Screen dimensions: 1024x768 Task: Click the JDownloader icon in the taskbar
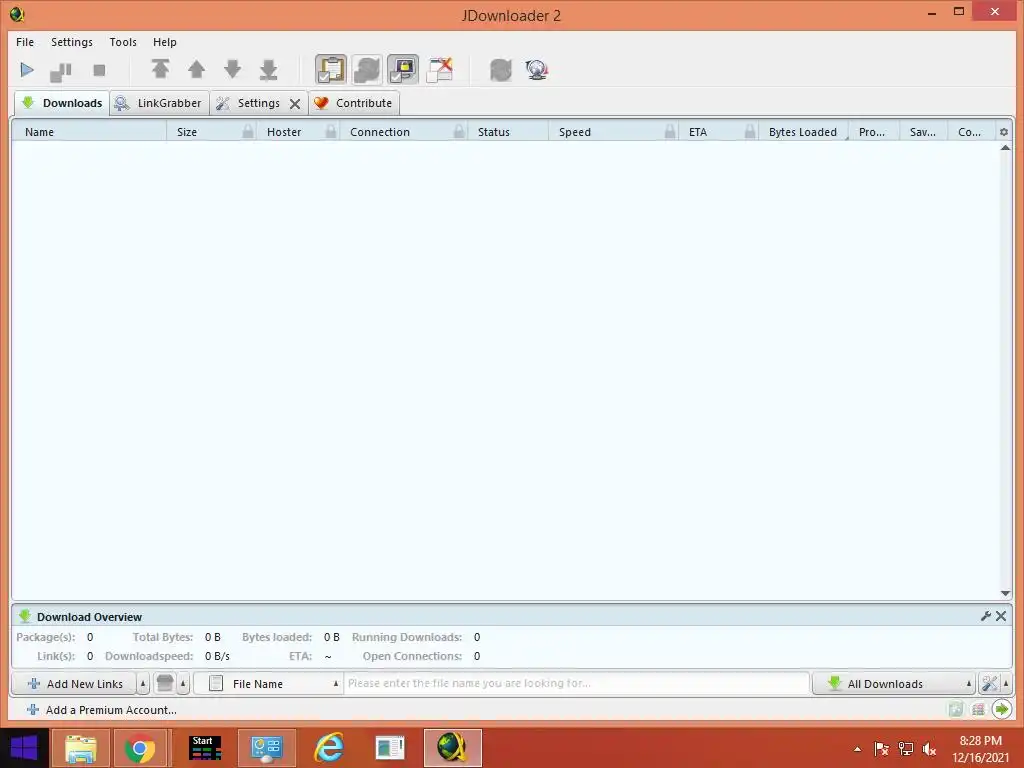click(453, 748)
